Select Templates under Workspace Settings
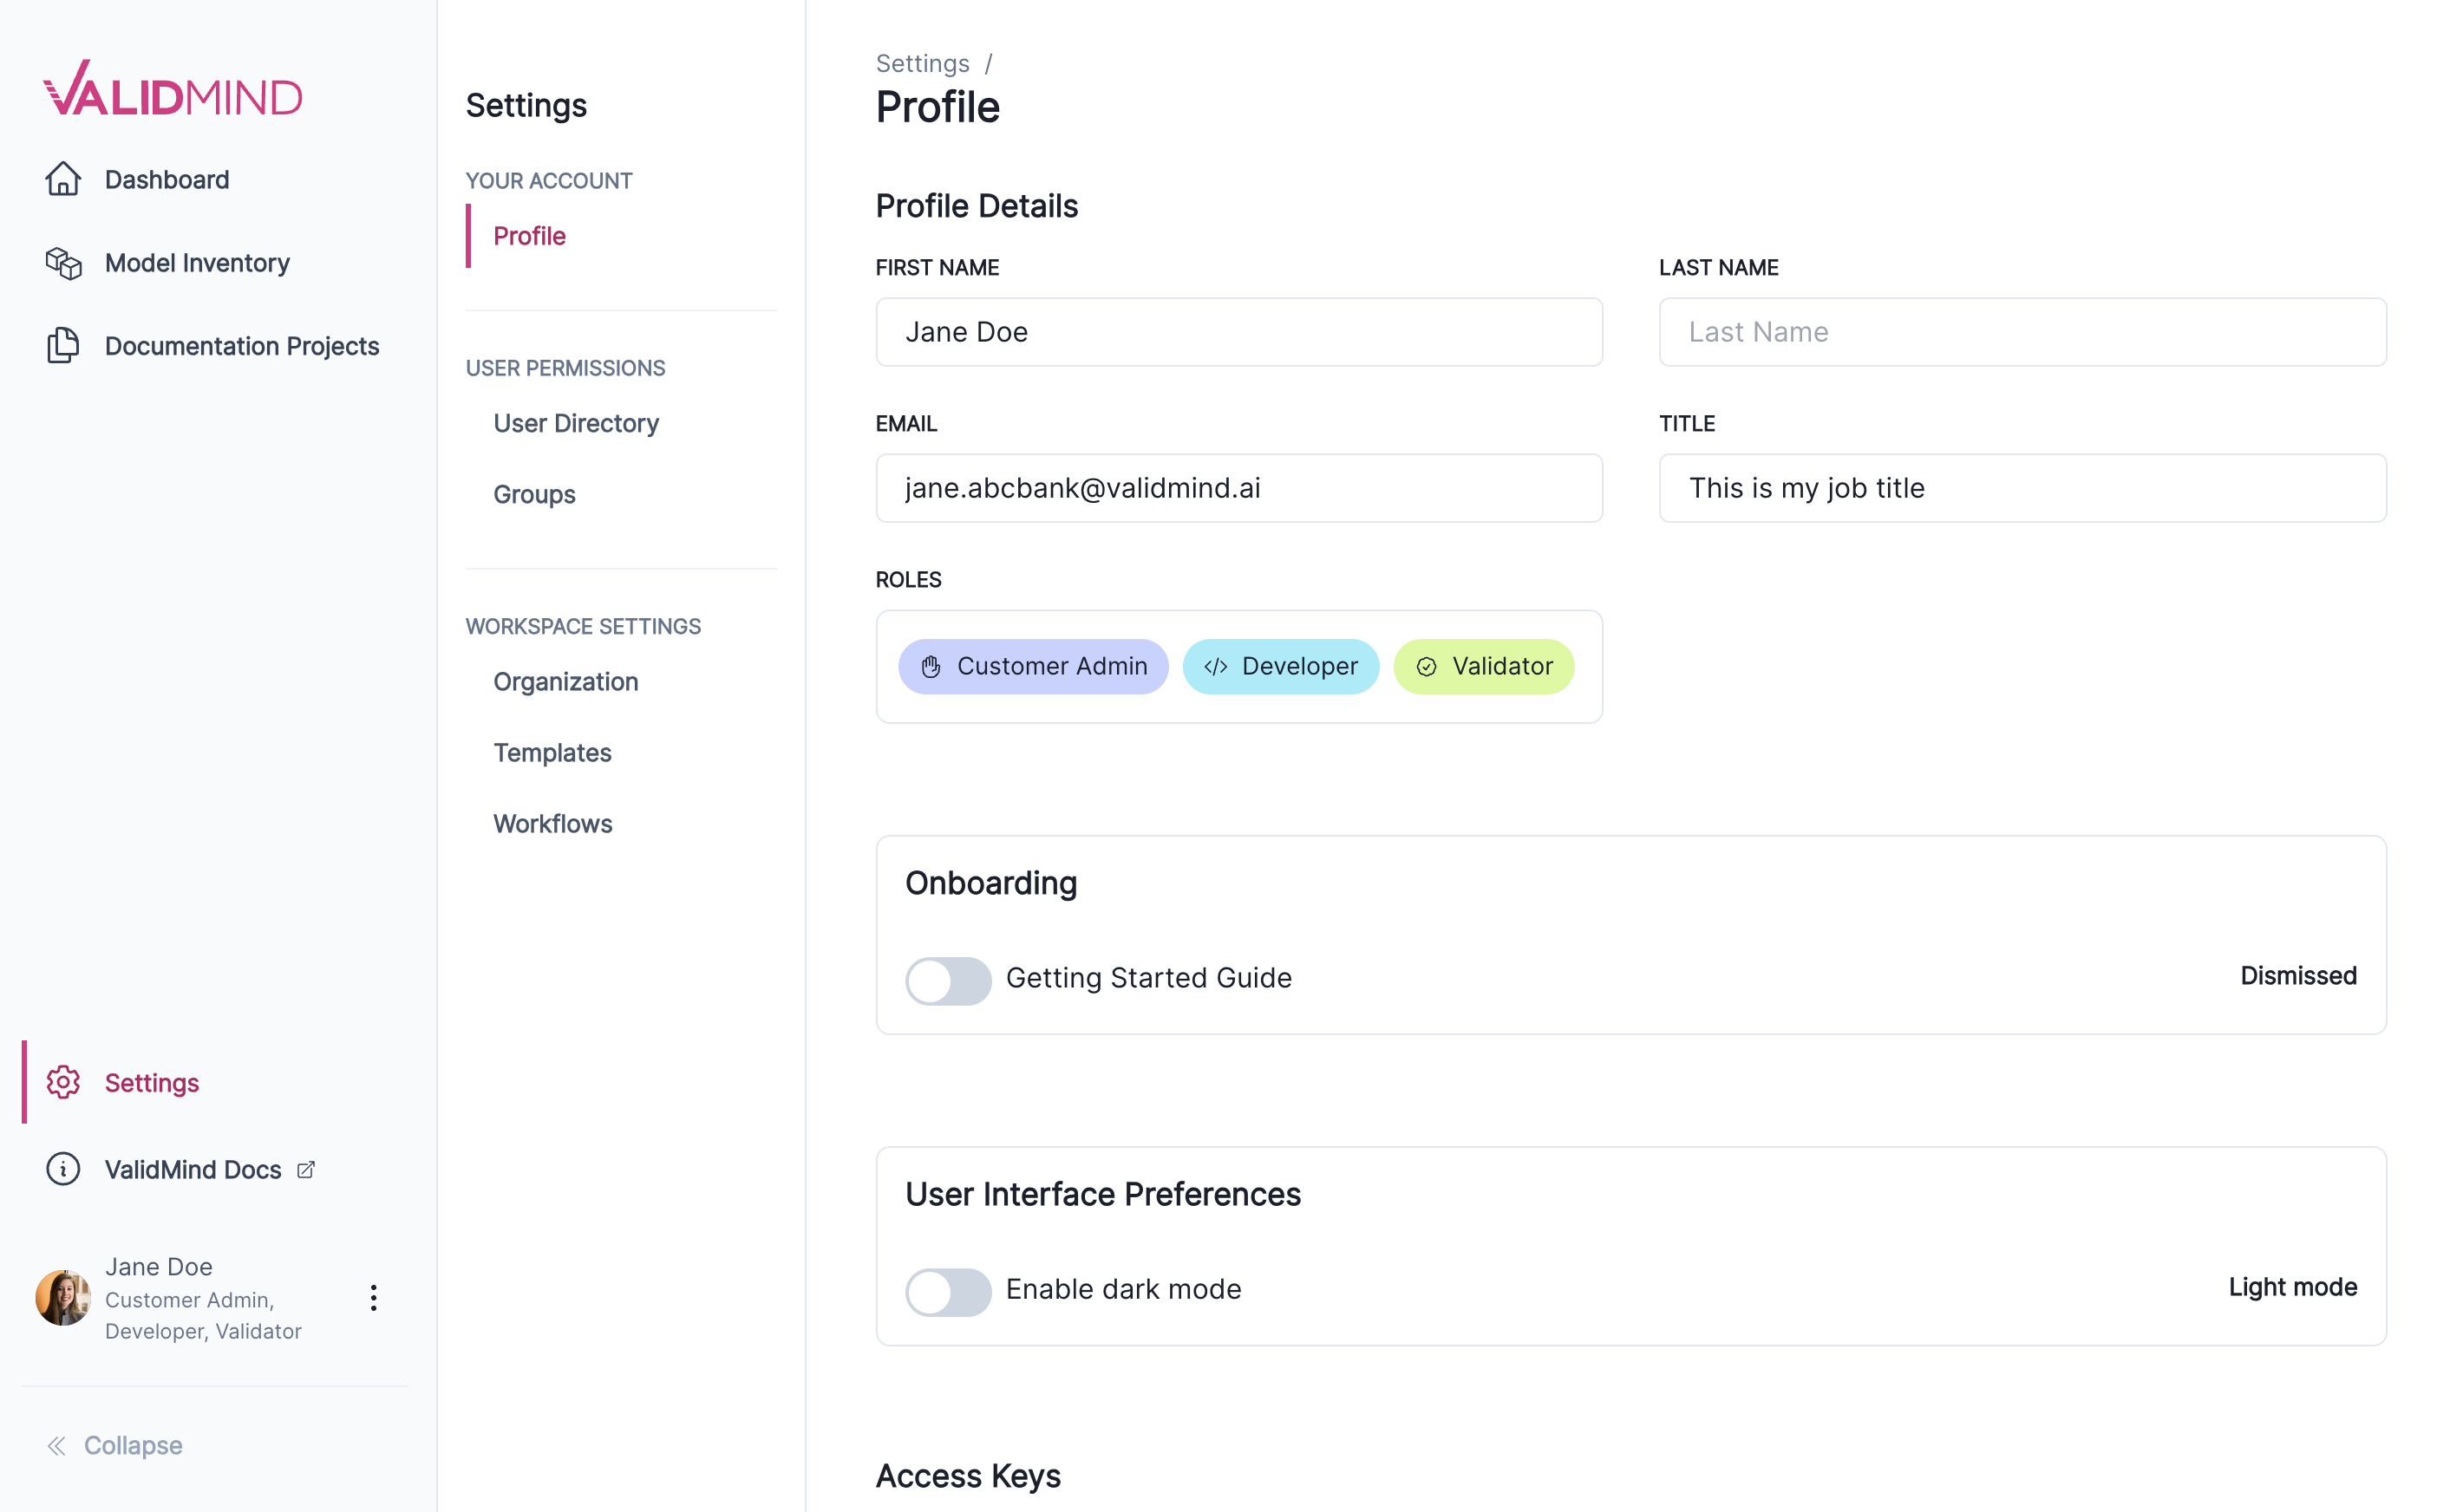Viewport: 2450px width, 1512px height. pos(552,752)
